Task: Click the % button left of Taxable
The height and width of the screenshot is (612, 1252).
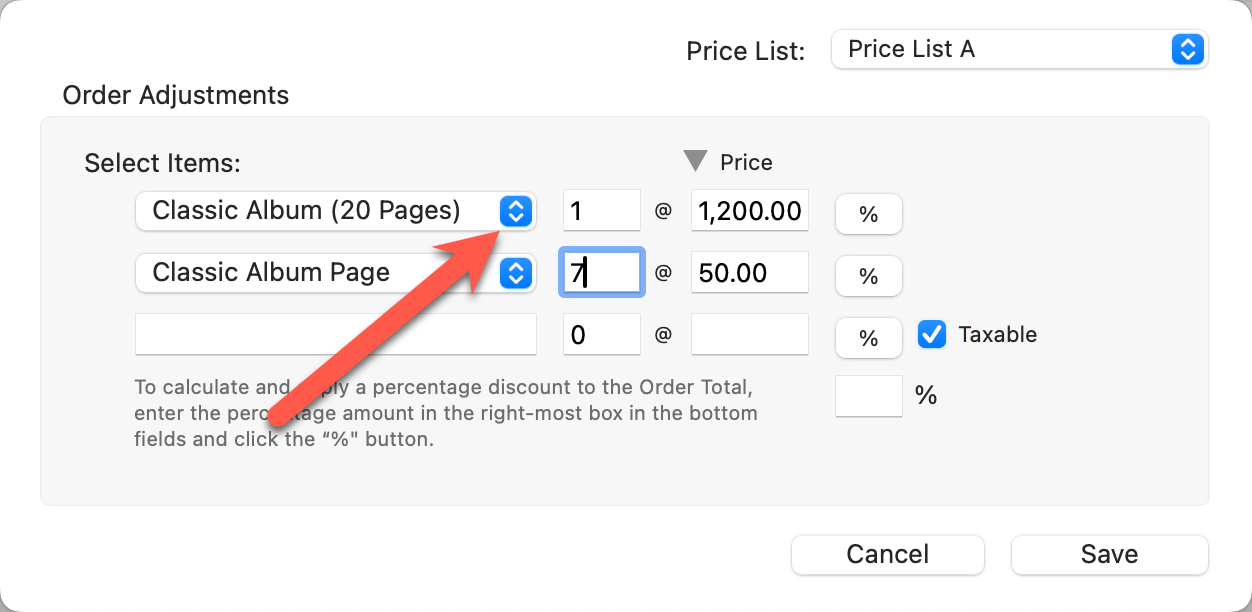Action: coord(868,338)
